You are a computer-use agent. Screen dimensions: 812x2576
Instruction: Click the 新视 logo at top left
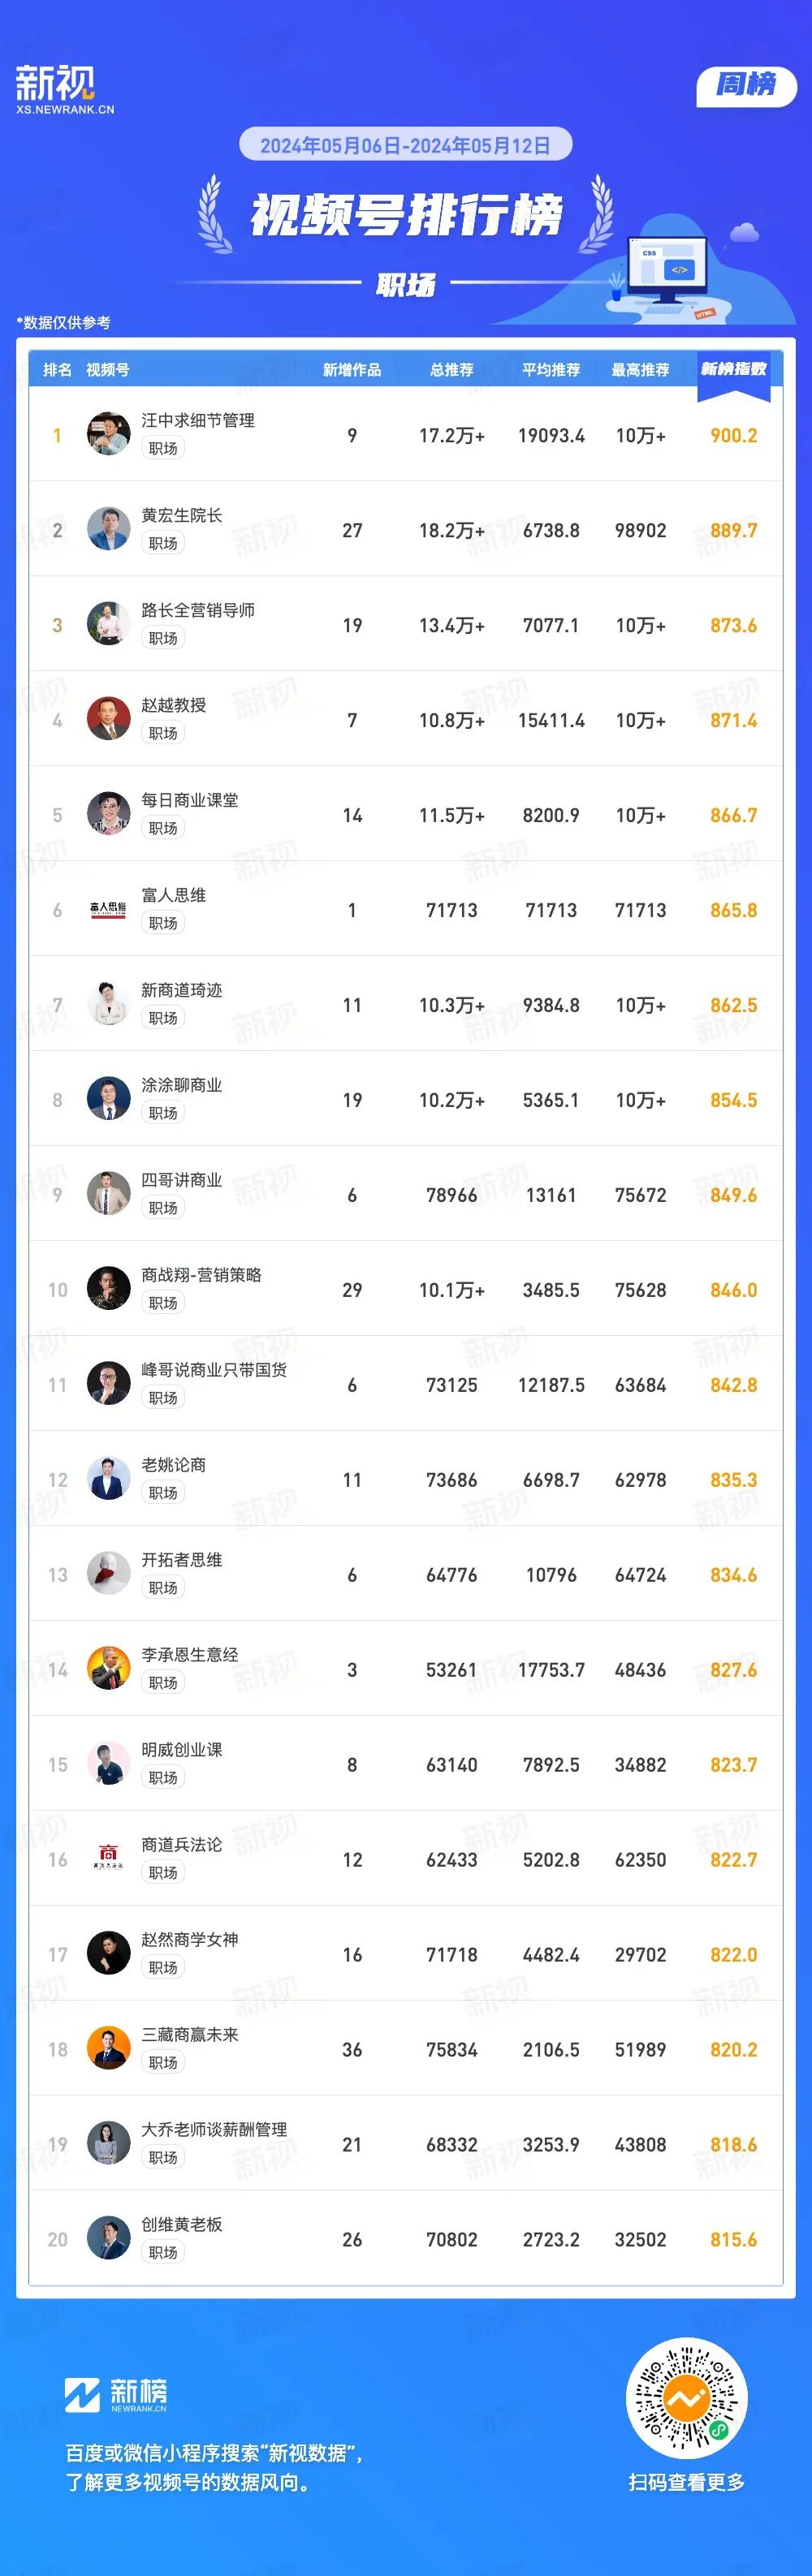point(64,90)
